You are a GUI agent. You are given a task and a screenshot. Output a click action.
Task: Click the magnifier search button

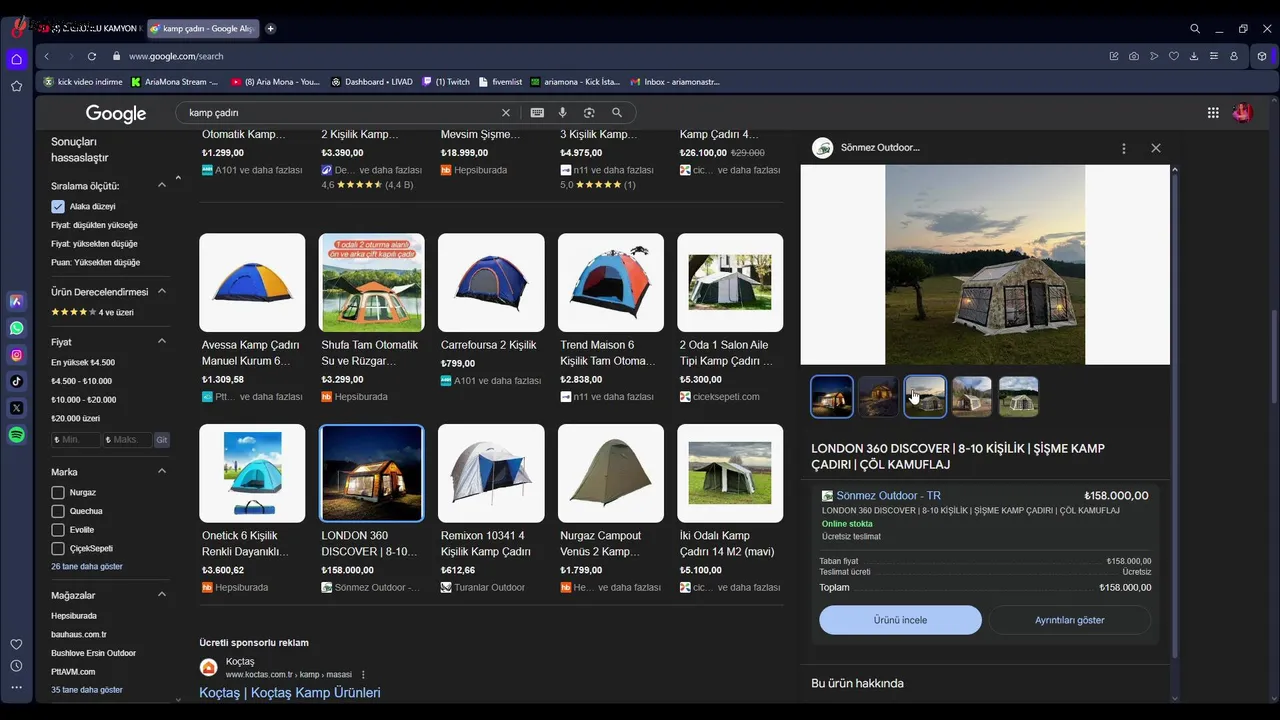pos(617,113)
